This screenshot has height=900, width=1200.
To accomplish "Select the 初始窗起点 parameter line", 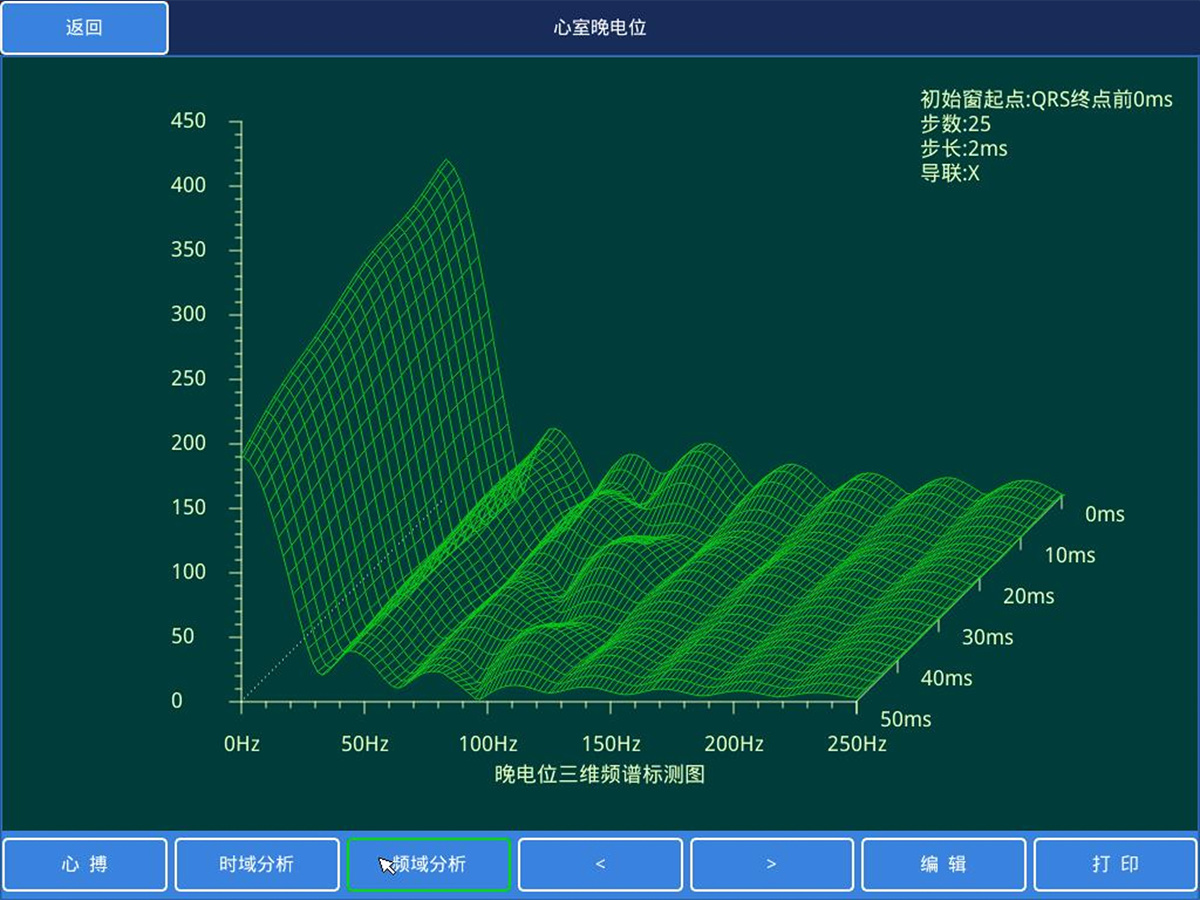I will point(1046,99).
